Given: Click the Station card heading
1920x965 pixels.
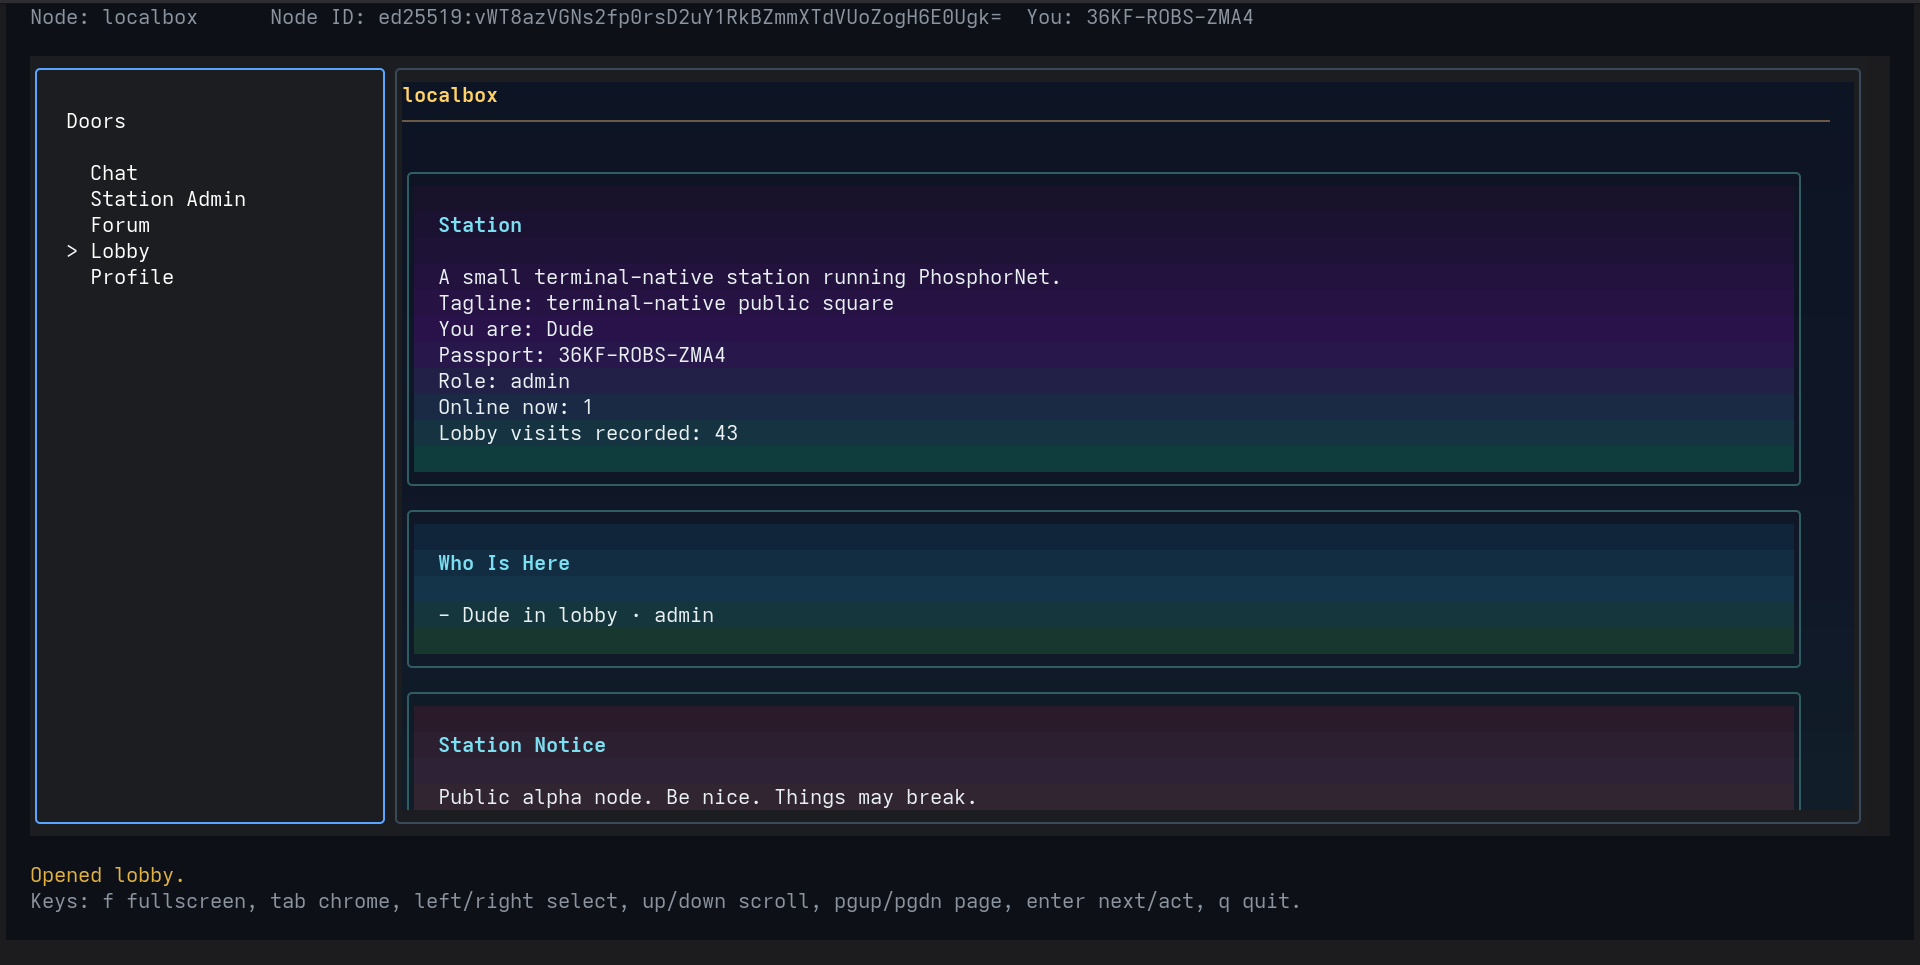Looking at the screenshot, I should pyautogui.click(x=480, y=225).
